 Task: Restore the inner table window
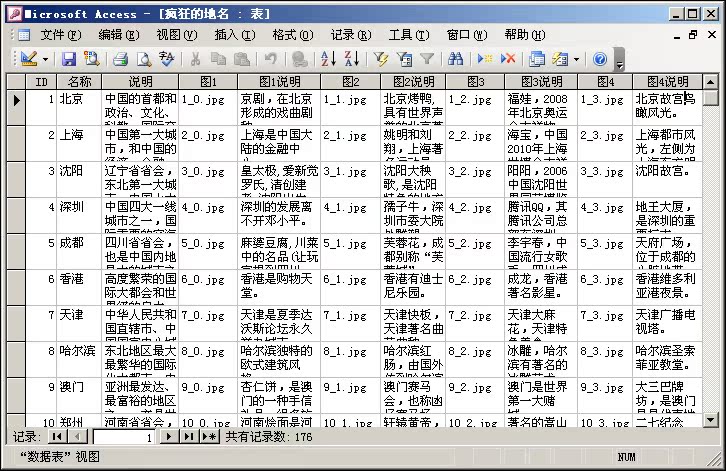click(x=694, y=35)
